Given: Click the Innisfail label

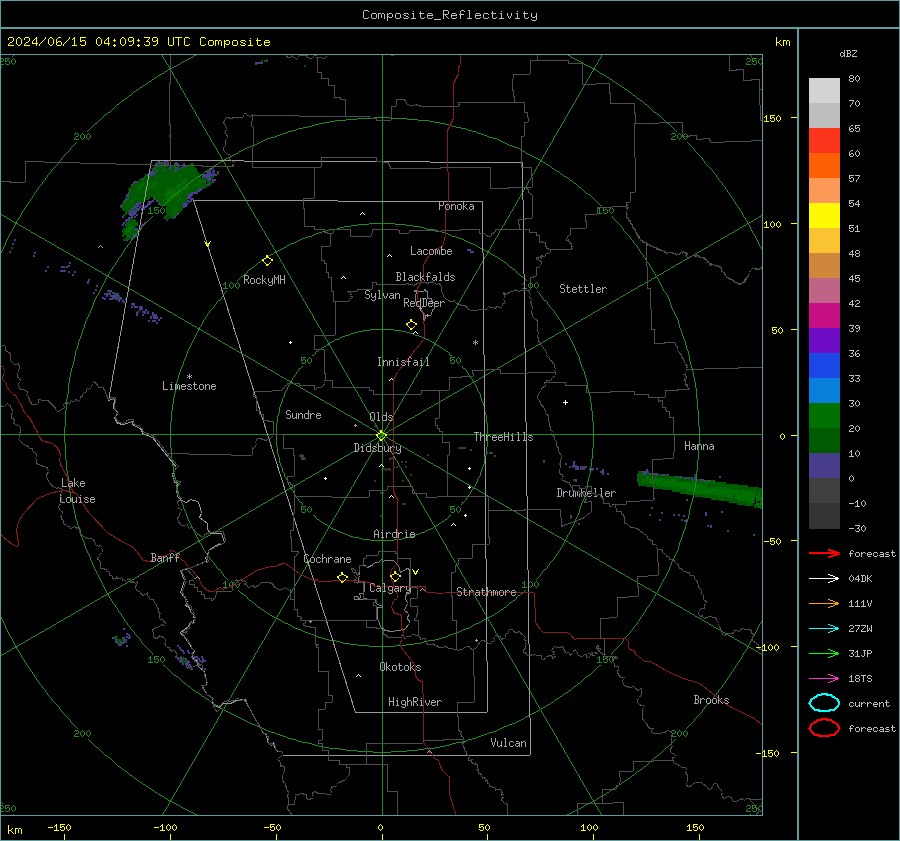Looking at the screenshot, I should (403, 362).
